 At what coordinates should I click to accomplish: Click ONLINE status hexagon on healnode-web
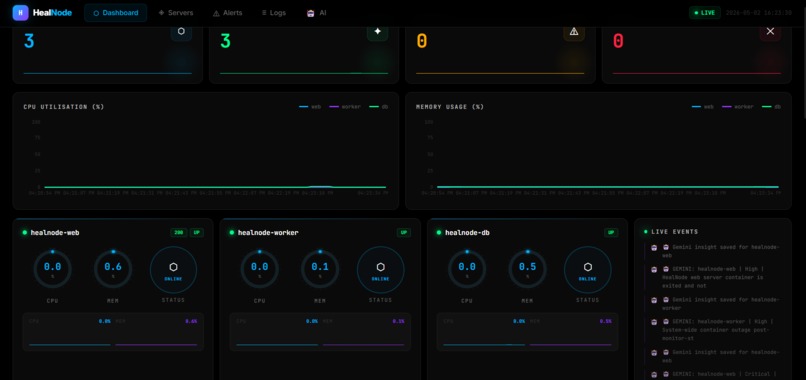tap(173, 270)
